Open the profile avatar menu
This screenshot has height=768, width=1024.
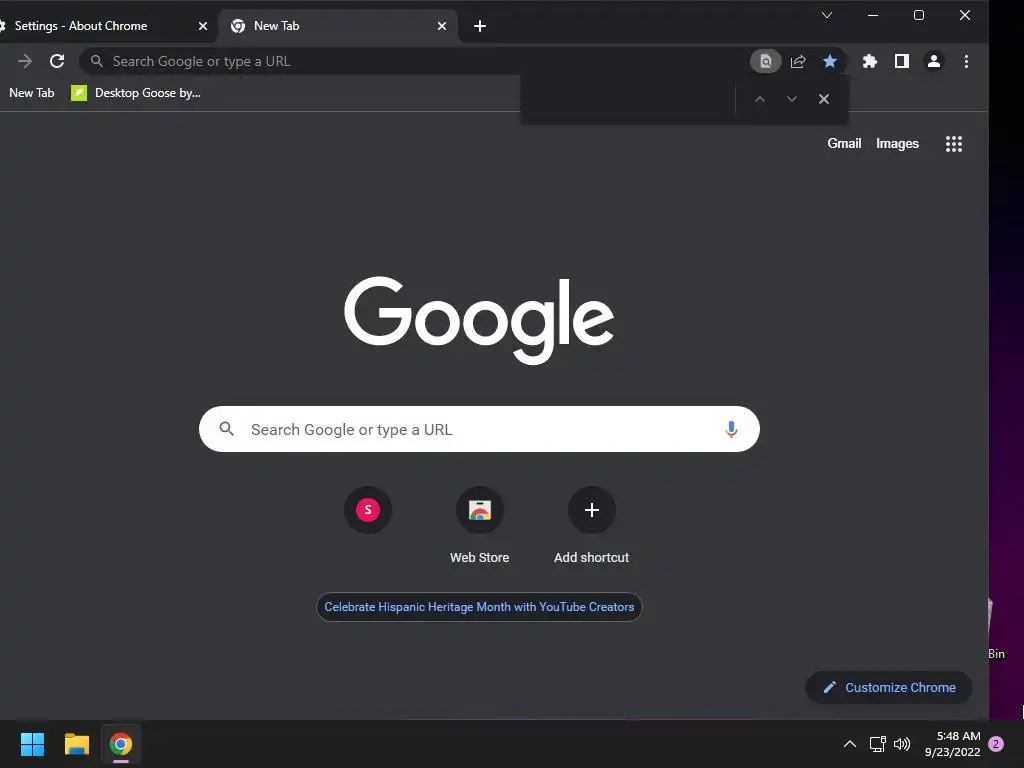coord(933,61)
